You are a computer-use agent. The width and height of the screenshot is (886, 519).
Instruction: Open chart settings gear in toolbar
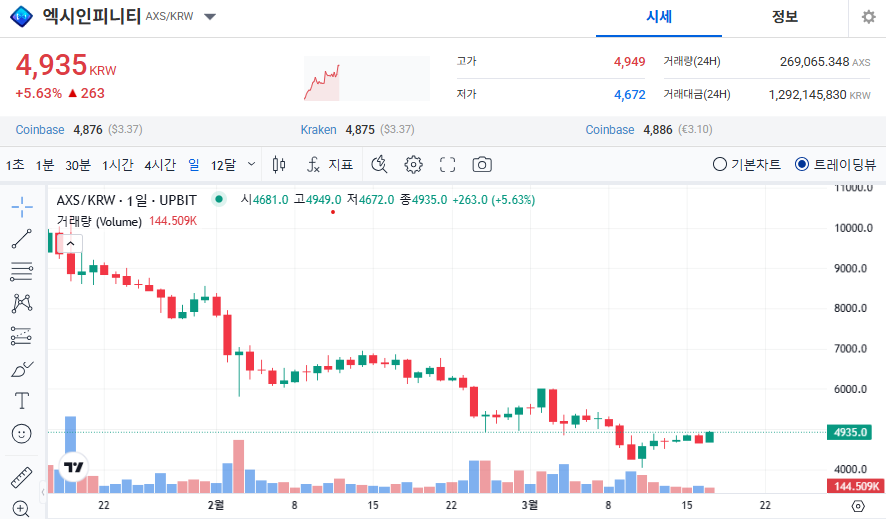point(414,164)
